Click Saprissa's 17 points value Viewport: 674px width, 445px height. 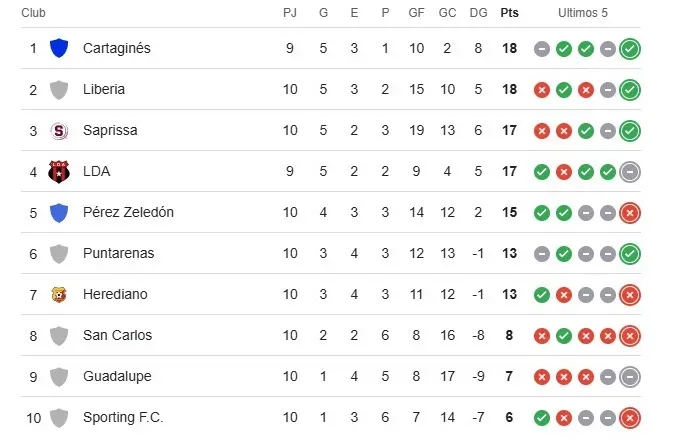tap(509, 130)
